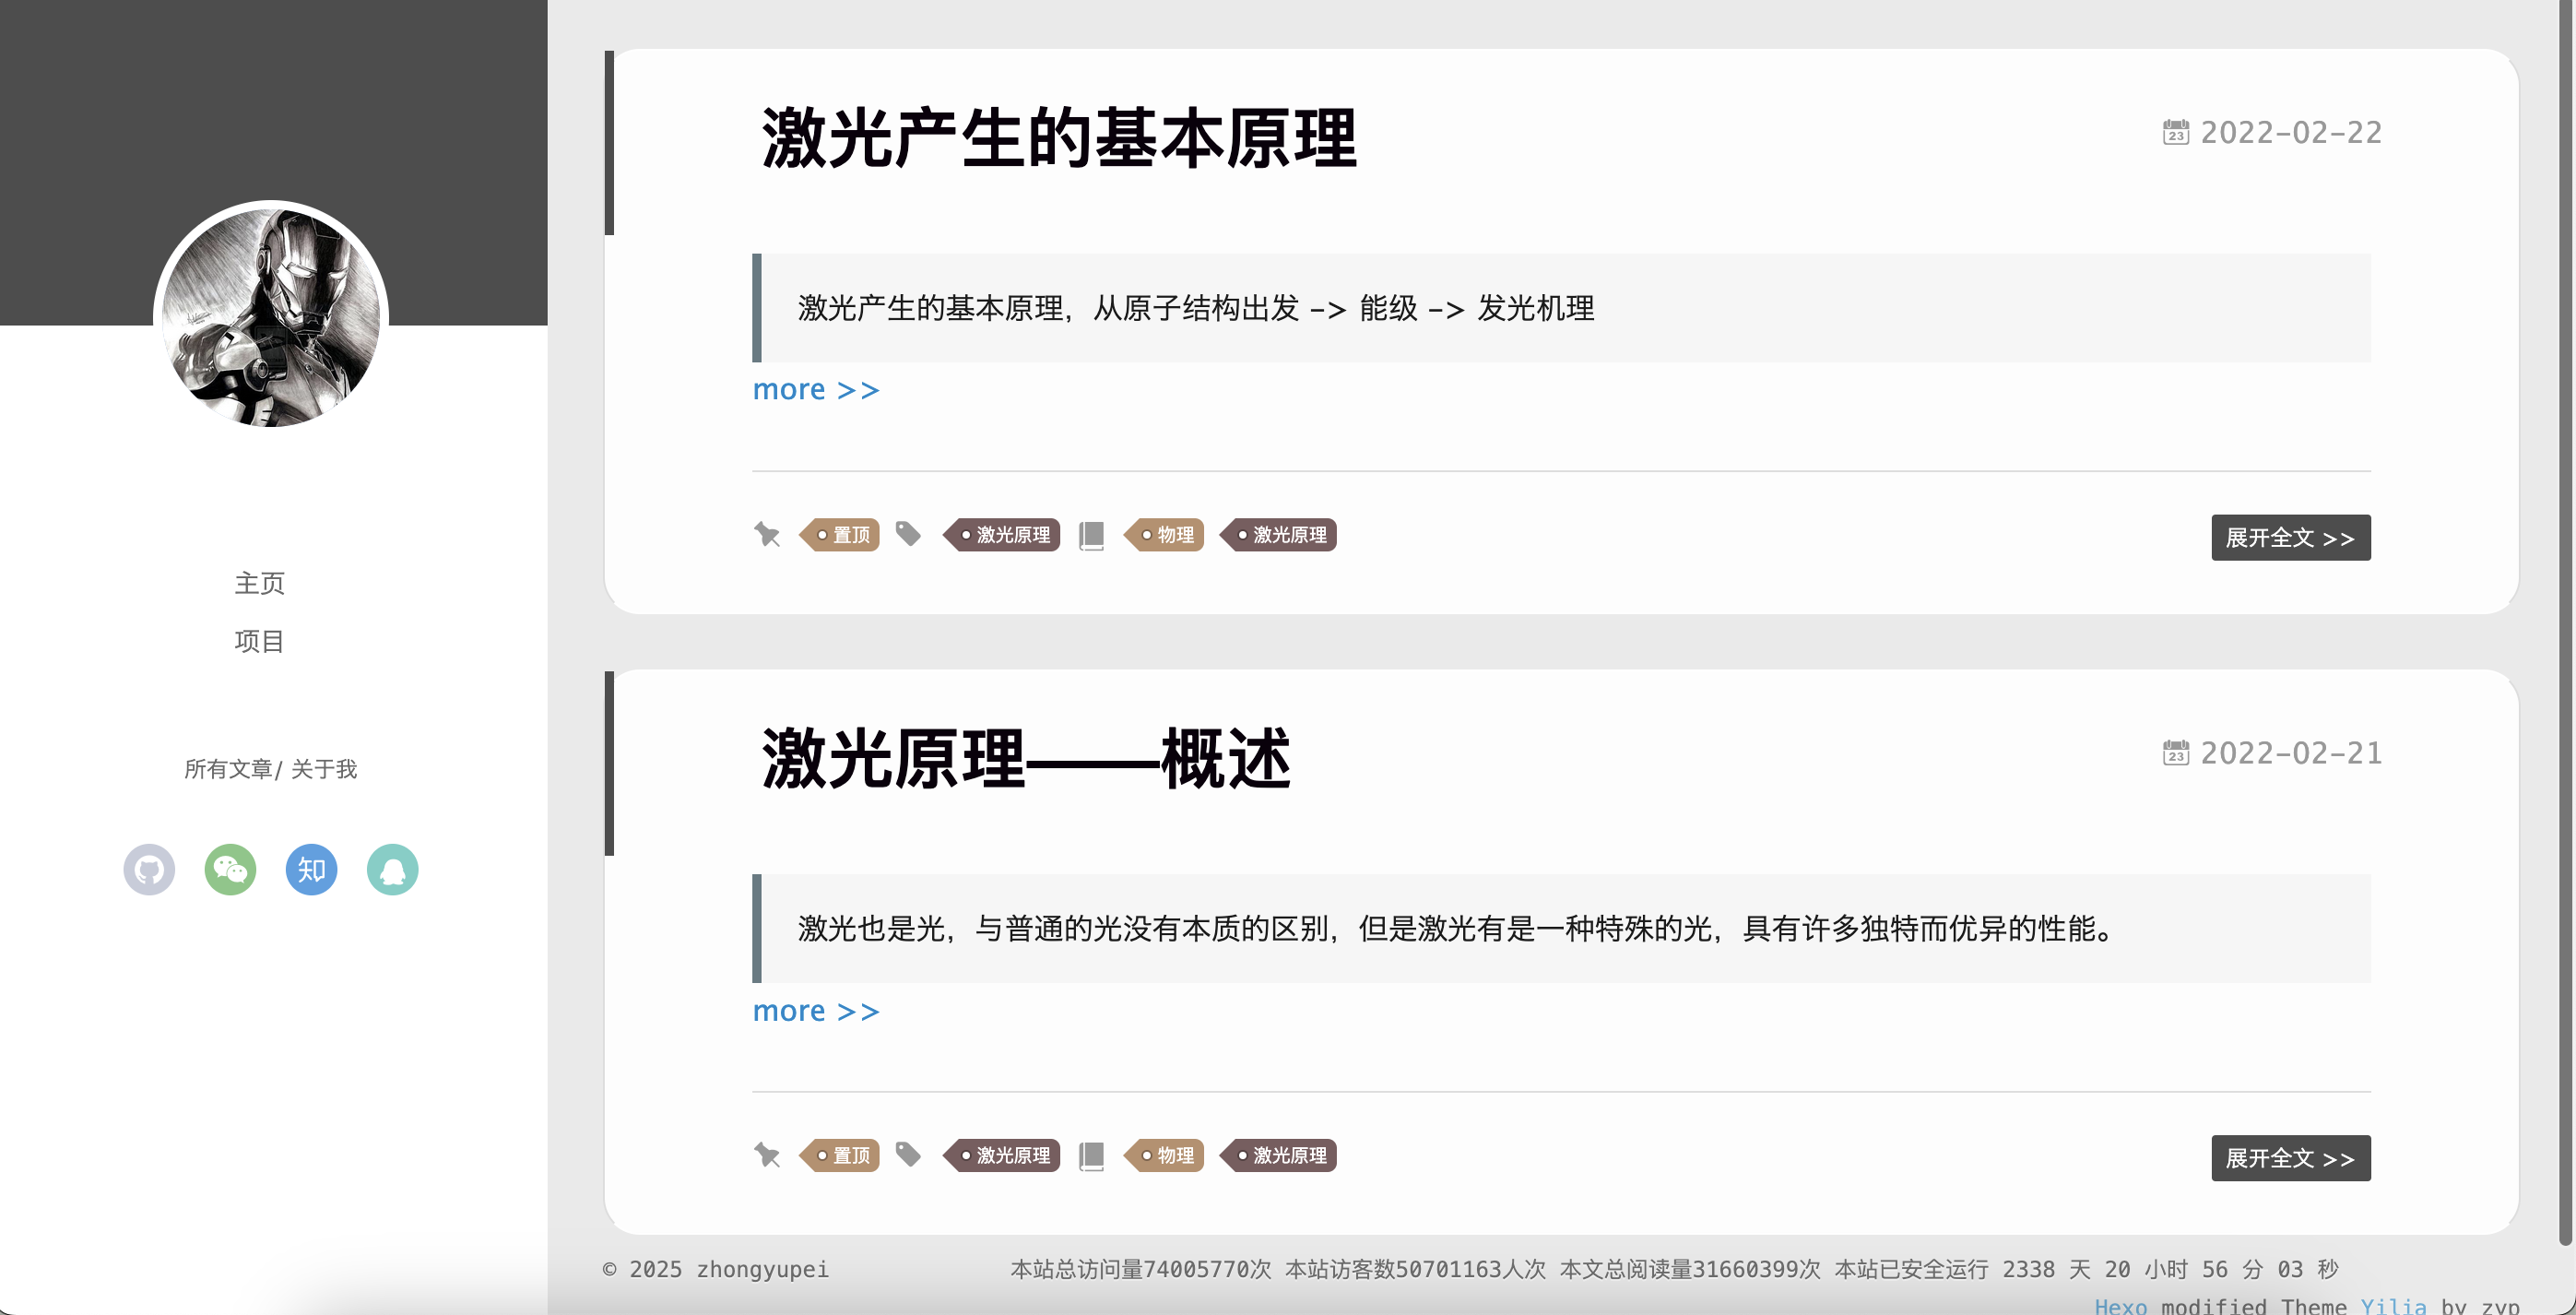Click the category book icon in second post
Image resolution: width=2576 pixels, height=1315 pixels.
1091,1155
